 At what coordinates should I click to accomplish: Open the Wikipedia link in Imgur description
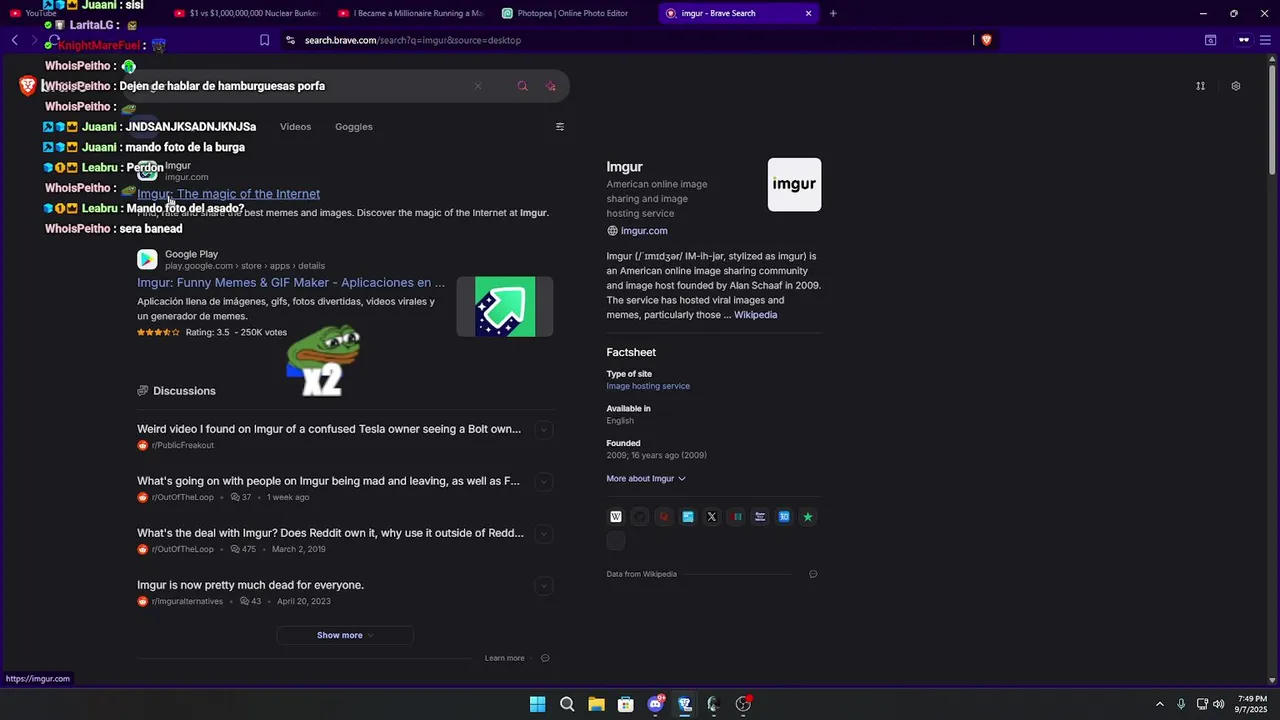pos(755,315)
